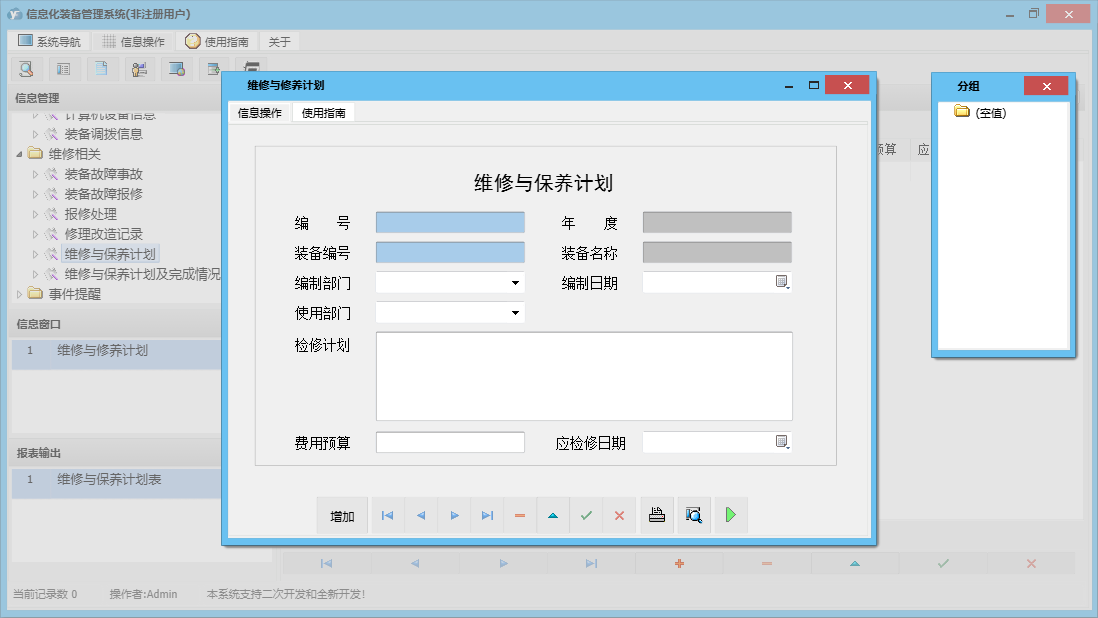Jump to the last record using navigation arrows

(488, 515)
